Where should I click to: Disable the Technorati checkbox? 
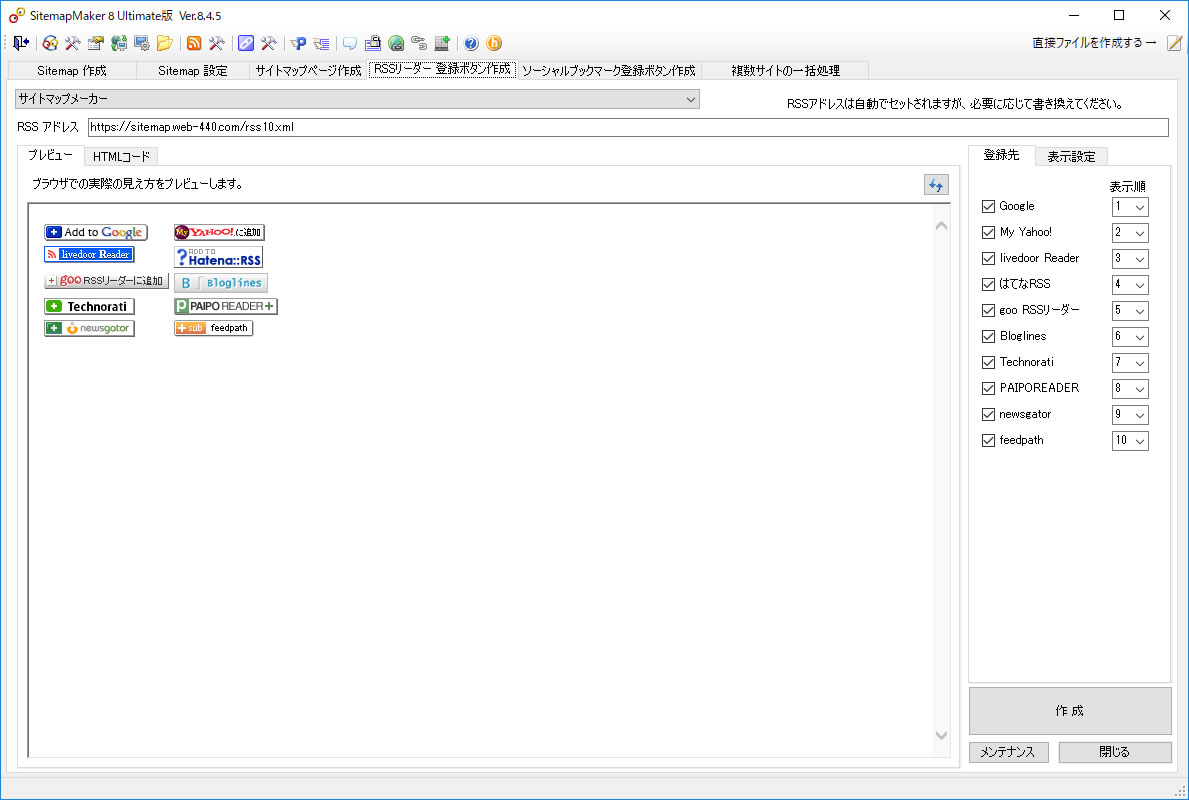coord(988,362)
